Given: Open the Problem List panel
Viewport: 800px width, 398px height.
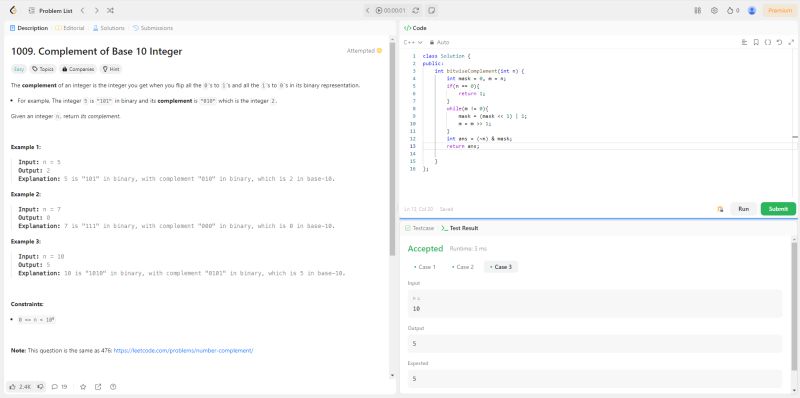Looking at the screenshot, I should [x=51, y=10].
